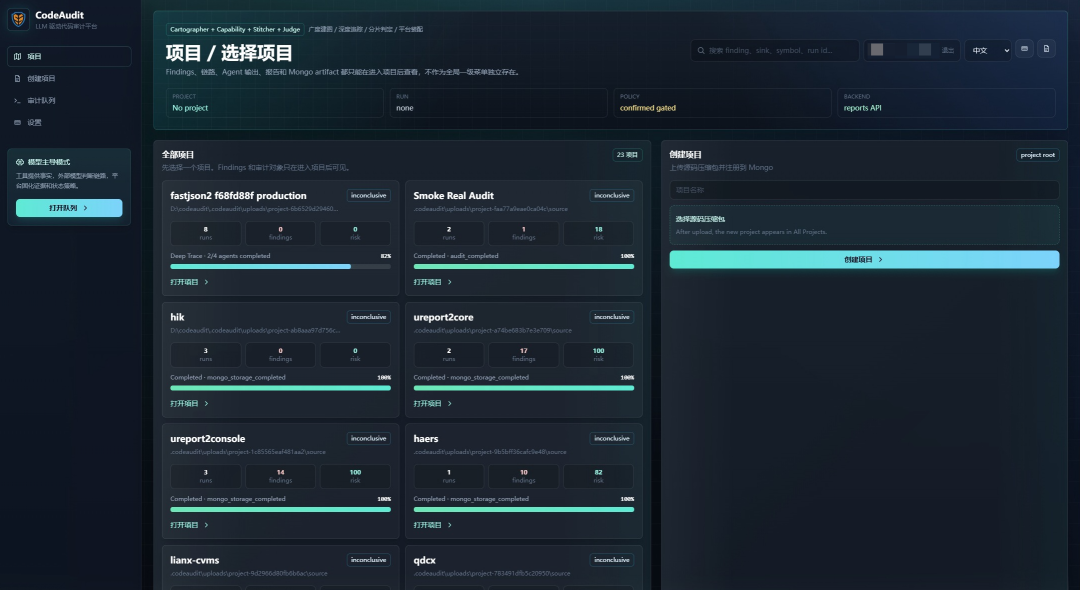Viewport: 1080px width, 590px height.
Task: Expand ureport2core via the 打开项目 chevron
Action: [x=450, y=403]
